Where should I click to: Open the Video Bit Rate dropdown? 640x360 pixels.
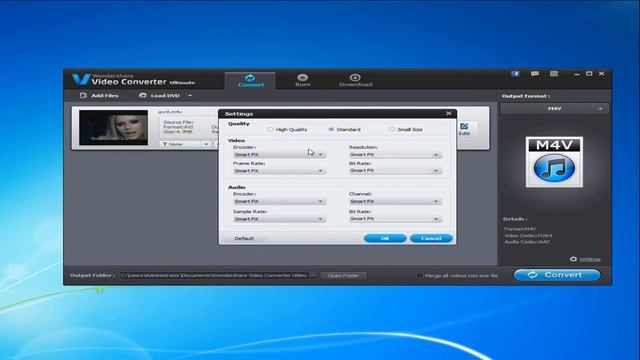pyautogui.click(x=395, y=171)
